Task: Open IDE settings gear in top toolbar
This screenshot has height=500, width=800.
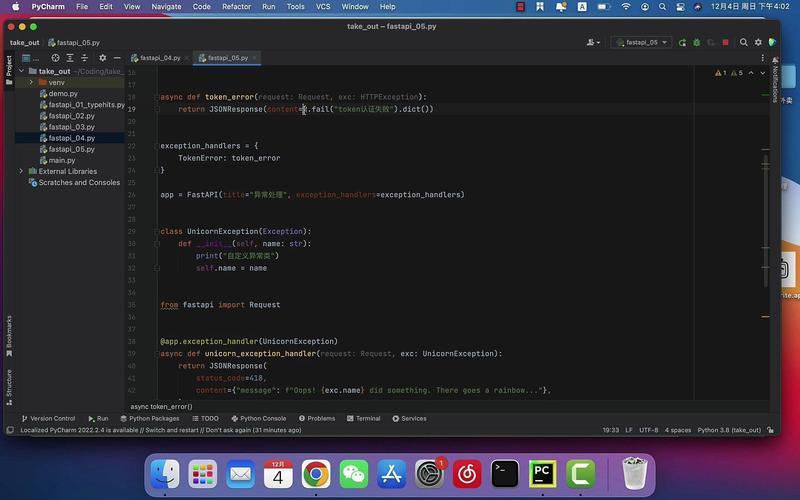Action: (758, 42)
